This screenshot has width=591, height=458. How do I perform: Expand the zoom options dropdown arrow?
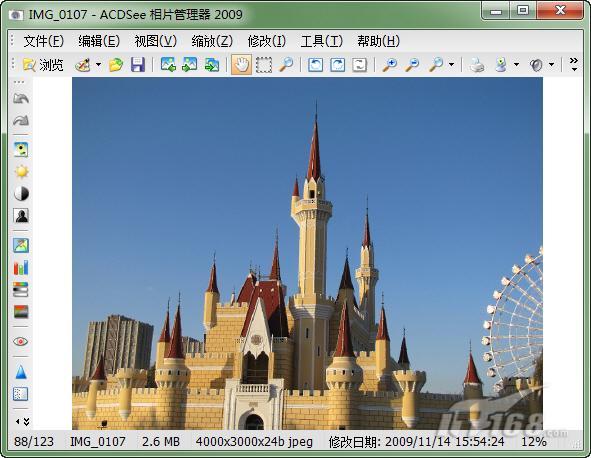click(x=452, y=65)
